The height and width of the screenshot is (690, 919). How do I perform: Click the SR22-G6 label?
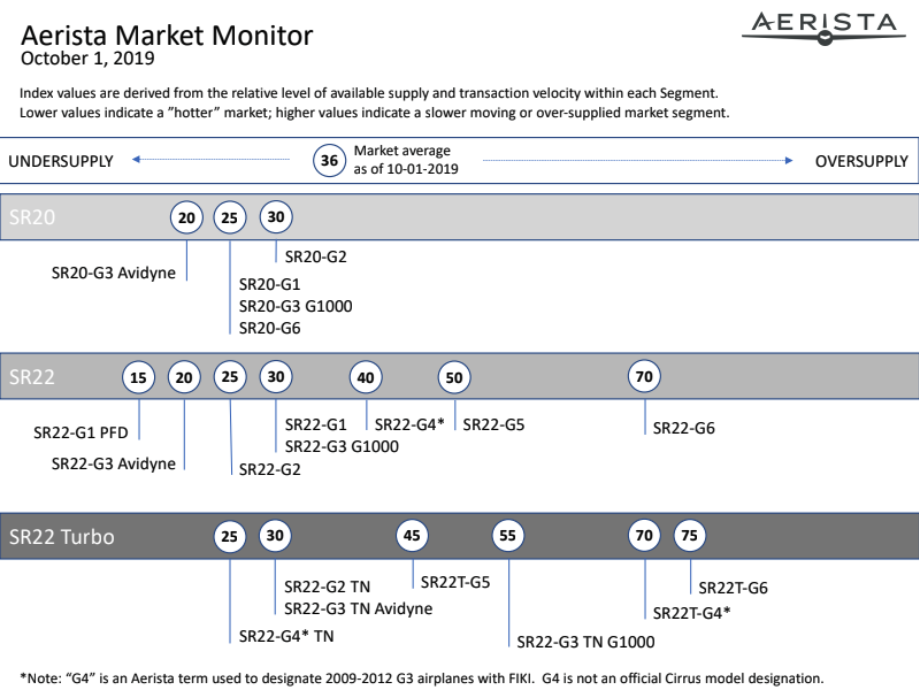pos(684,428)
